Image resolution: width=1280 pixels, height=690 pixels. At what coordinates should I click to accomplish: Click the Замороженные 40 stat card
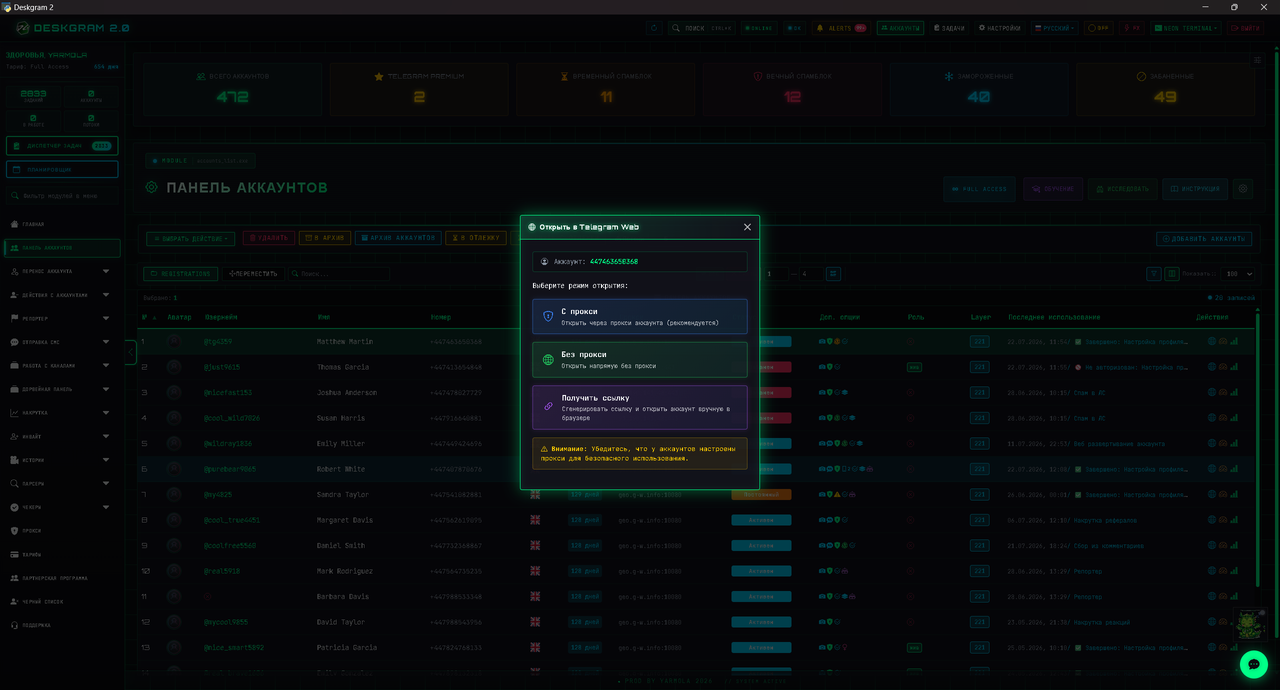click(x=979, y=89)
